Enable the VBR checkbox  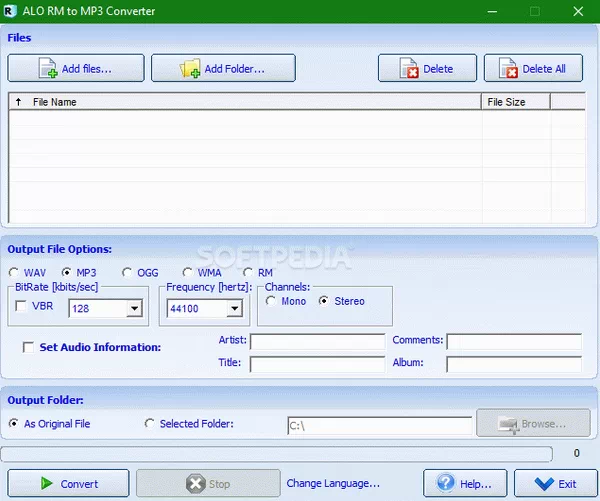[21, 307]
